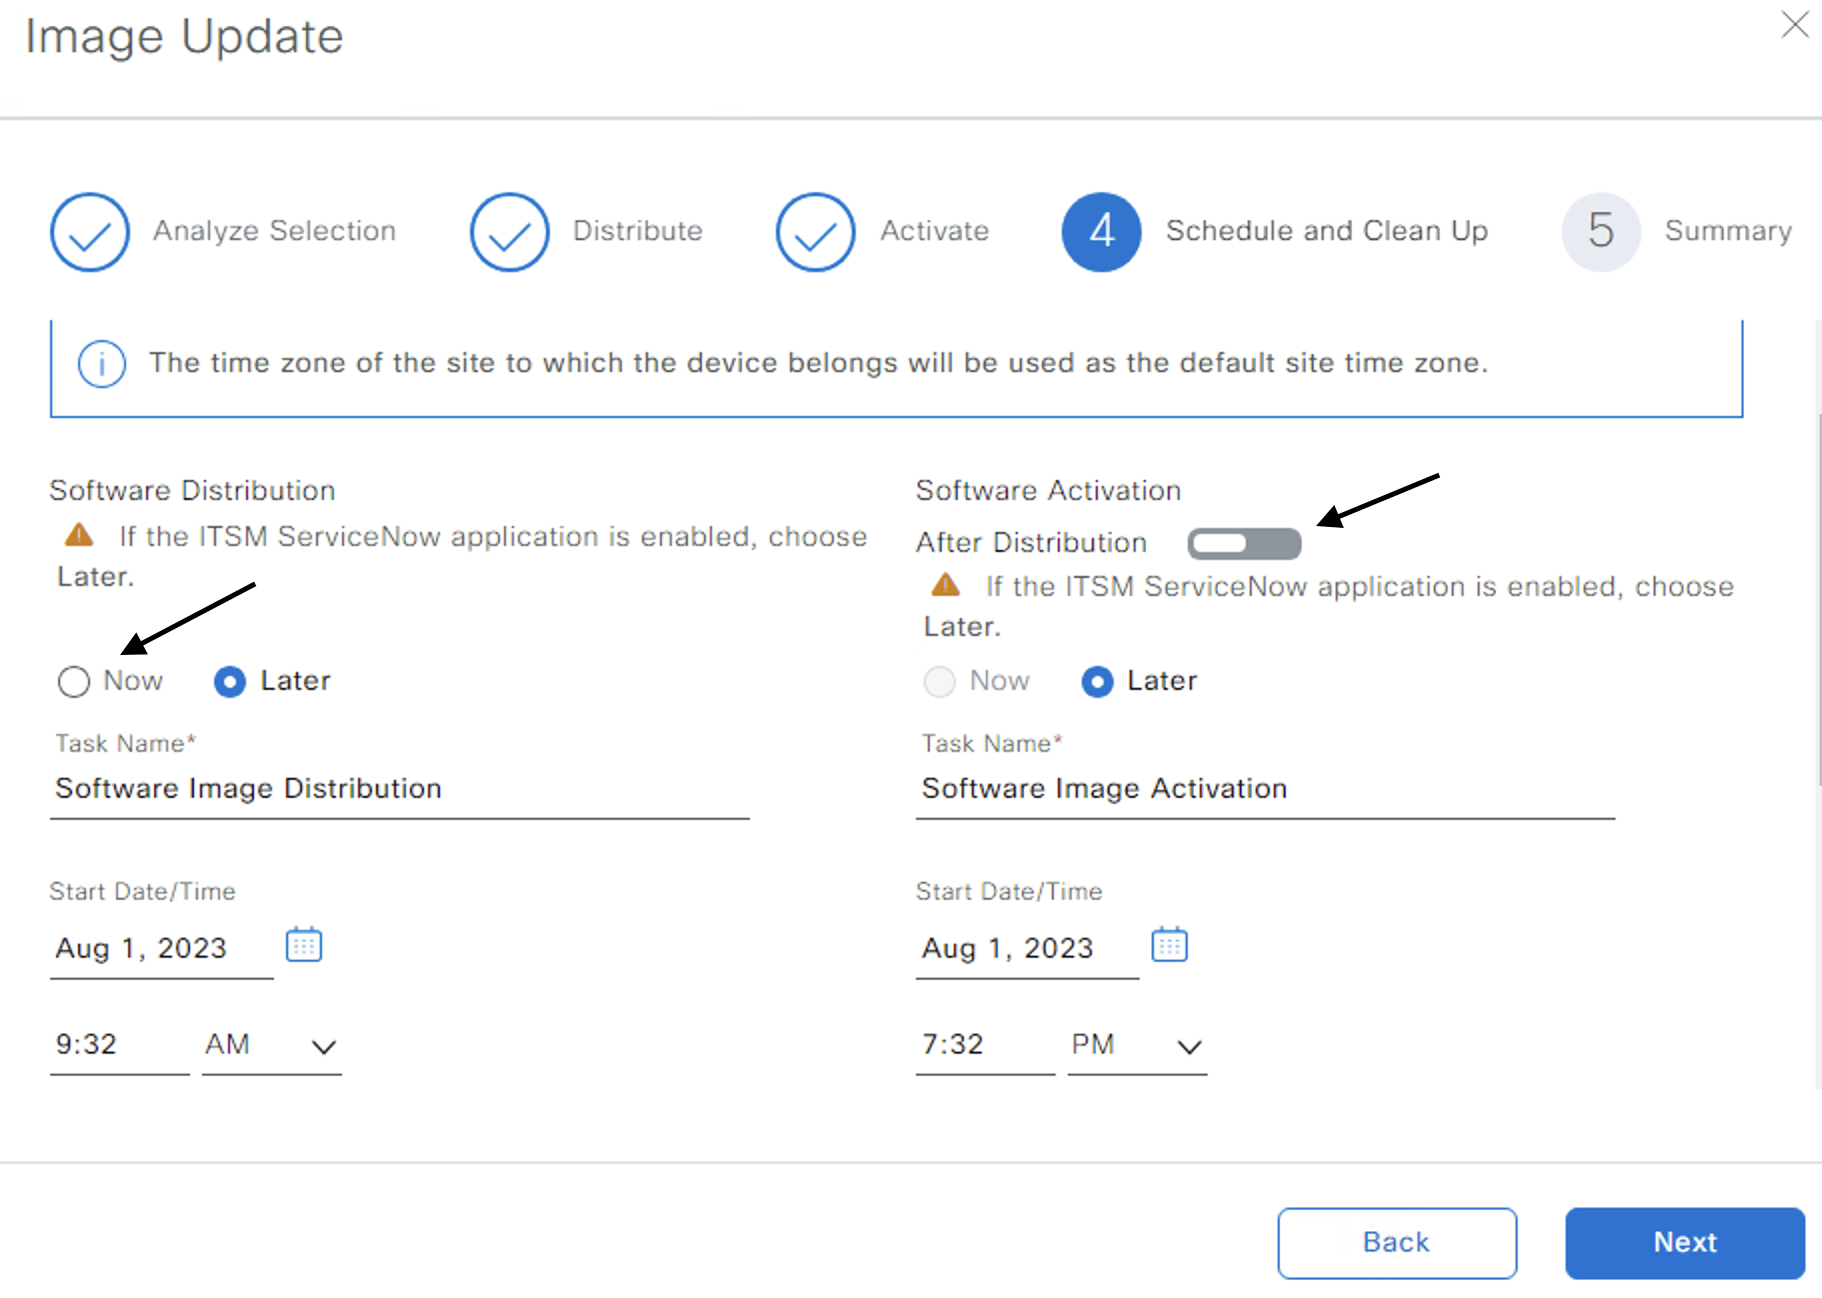Click the Next button
1822x1298 pixels.
pyautogui.click(x=1685, y=1243)
